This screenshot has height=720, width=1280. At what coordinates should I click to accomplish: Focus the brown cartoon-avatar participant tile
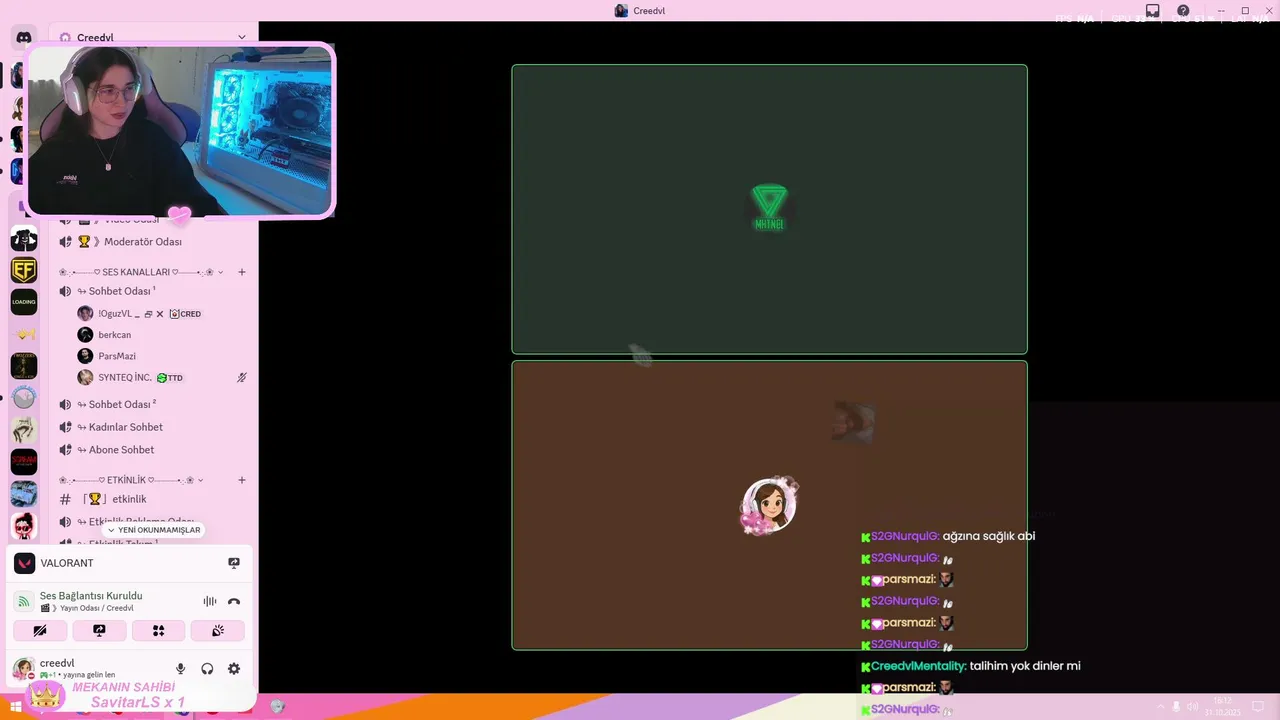[769, 505]
